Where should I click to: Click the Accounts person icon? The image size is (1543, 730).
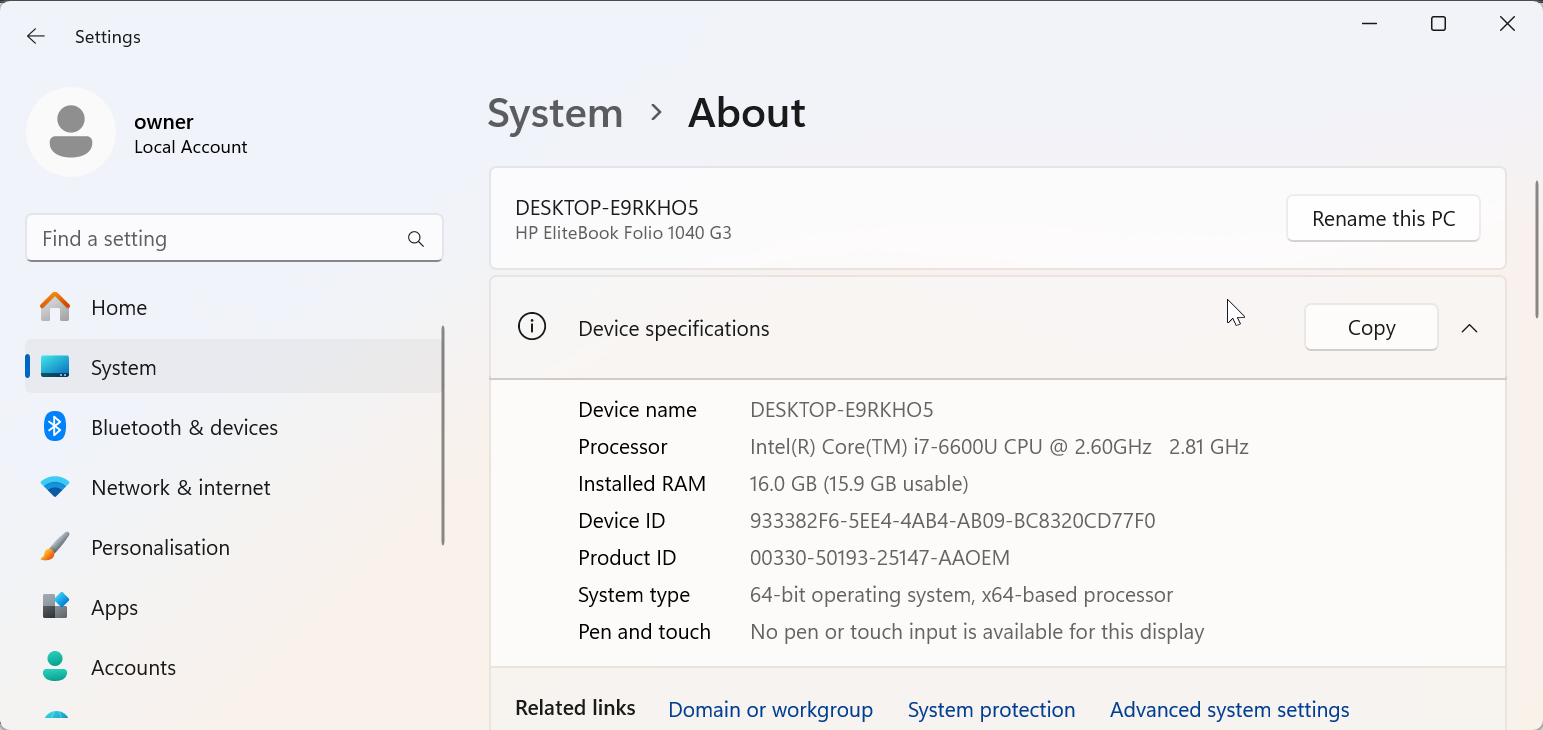point(55,667)
